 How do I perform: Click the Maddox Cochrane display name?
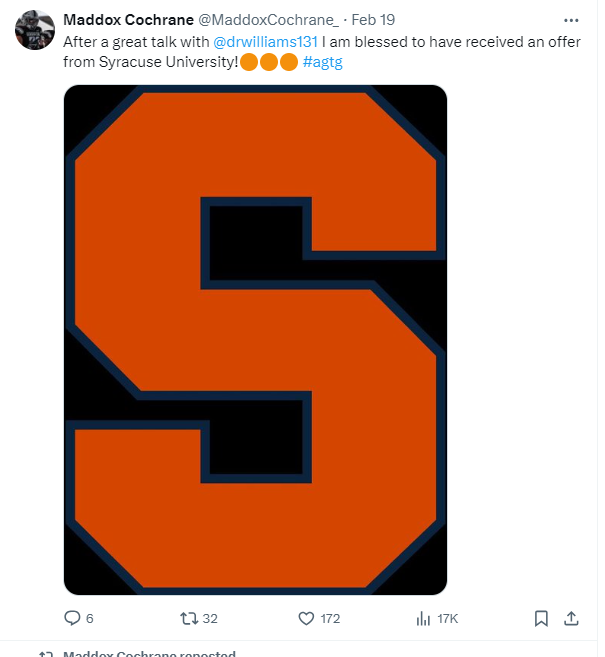128,20
